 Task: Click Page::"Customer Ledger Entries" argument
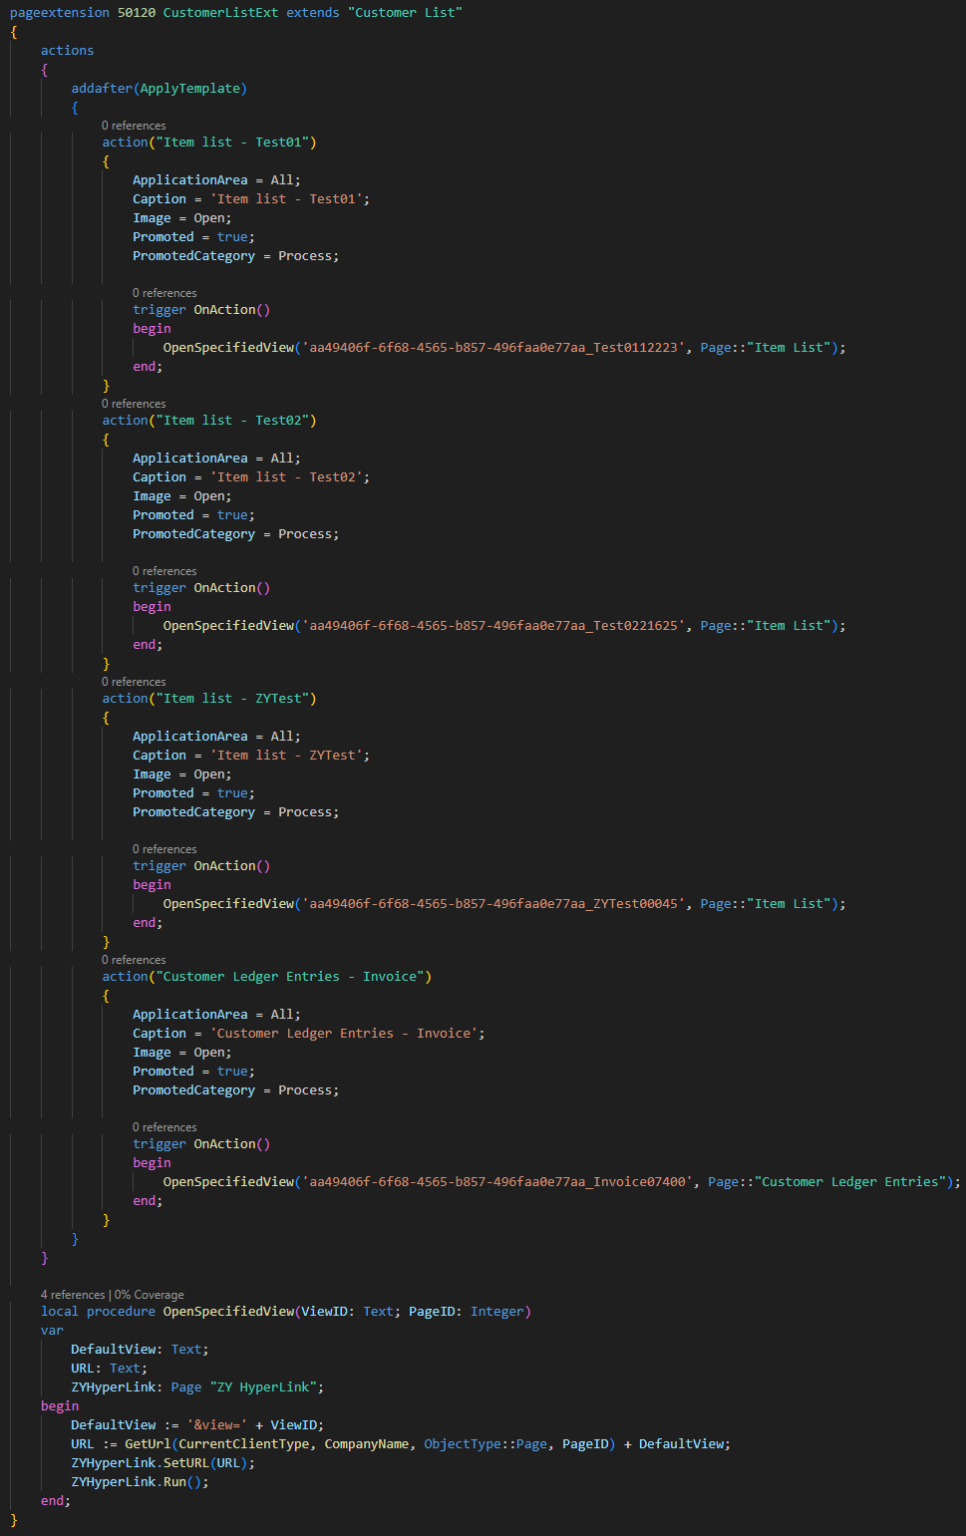830,1181
